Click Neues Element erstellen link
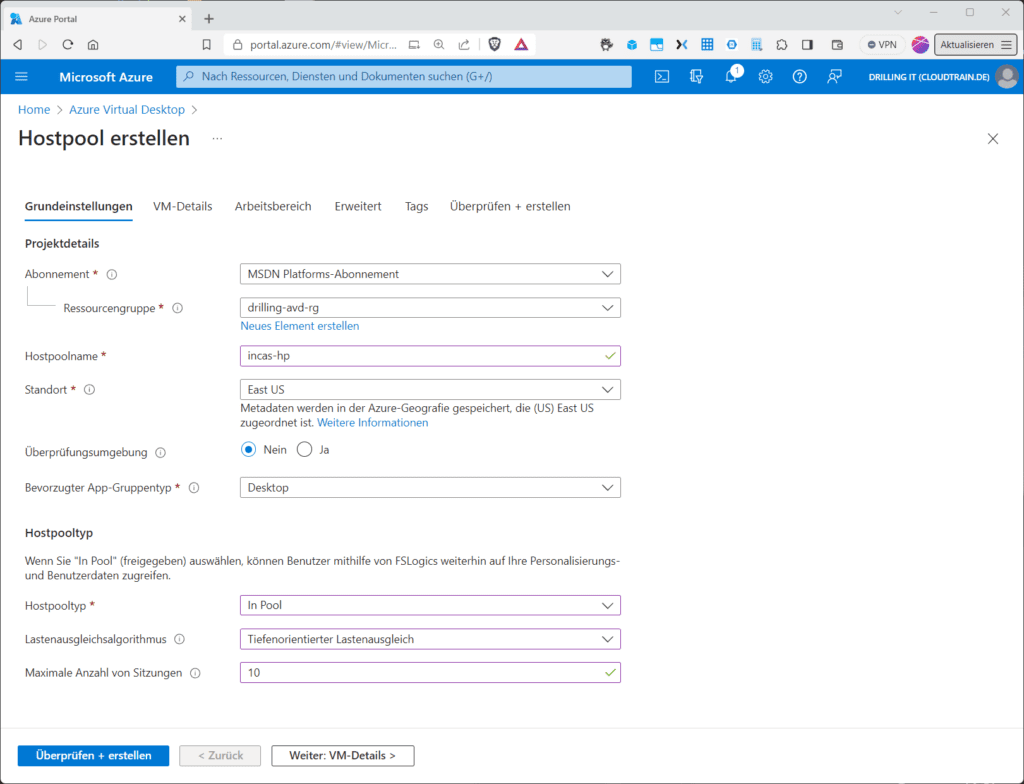1024x784 pixels. tap(300, 326)
